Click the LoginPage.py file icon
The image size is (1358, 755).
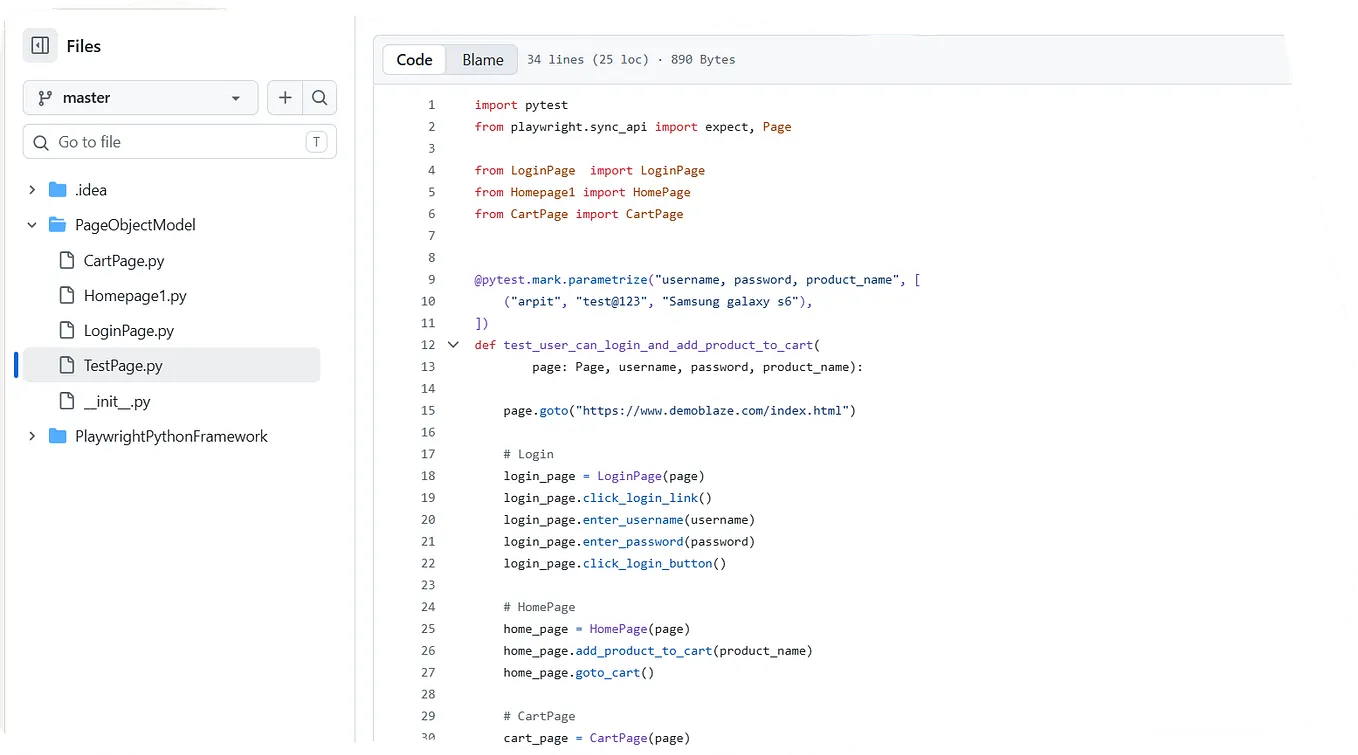coord(67,331)
